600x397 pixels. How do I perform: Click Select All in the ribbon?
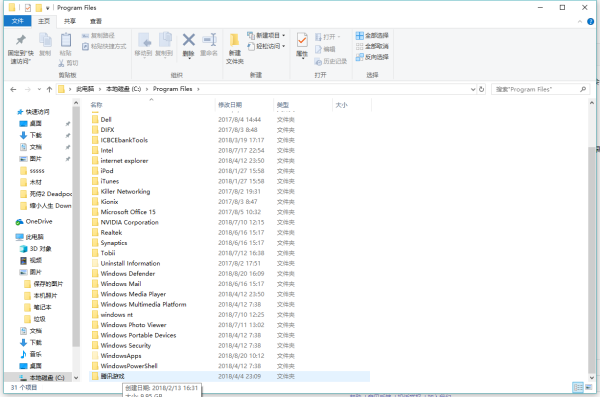coord(372,36)
